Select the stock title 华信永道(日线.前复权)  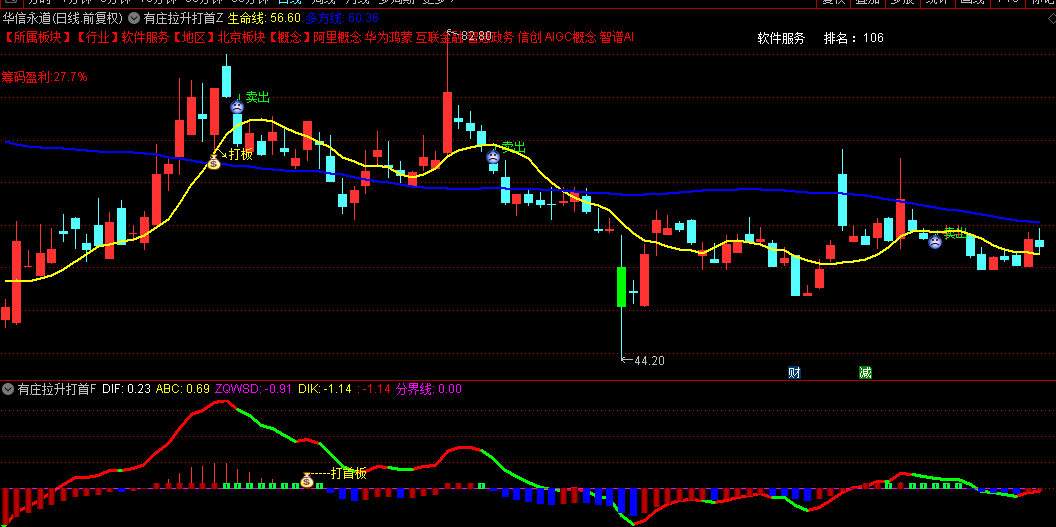(x=63, y=18)
